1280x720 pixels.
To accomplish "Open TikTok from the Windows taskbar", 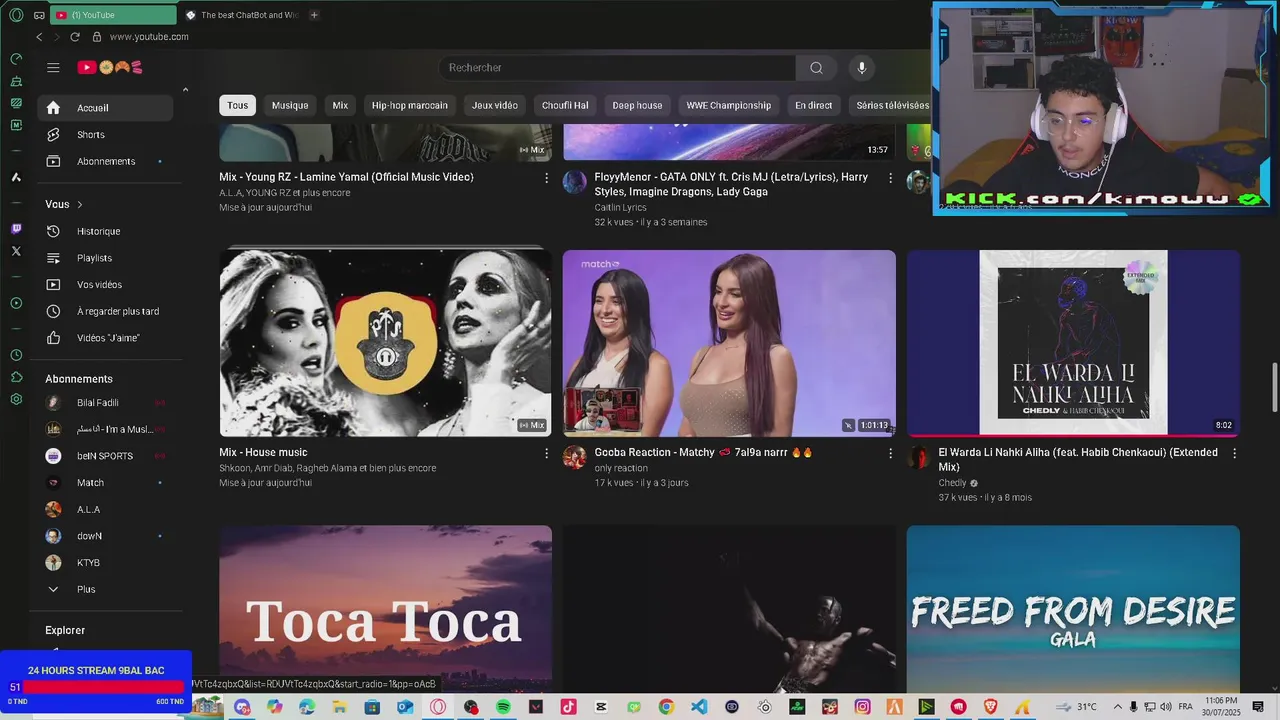I will tap(568, 707).
